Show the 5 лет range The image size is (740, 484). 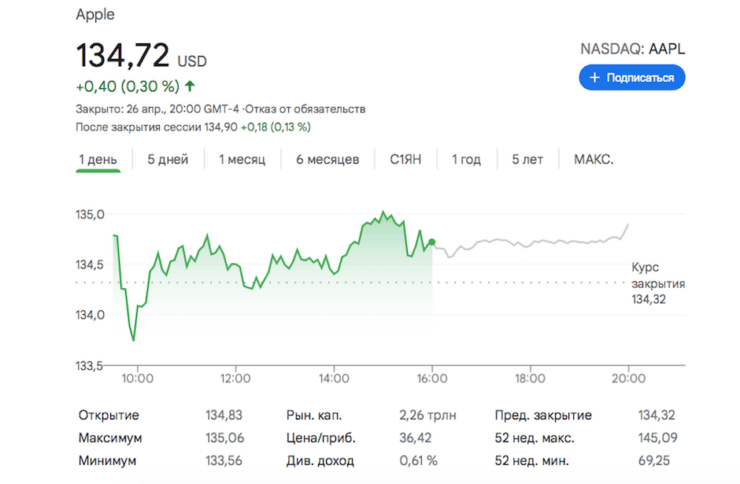pyautogui.click(x=527, y=159)
